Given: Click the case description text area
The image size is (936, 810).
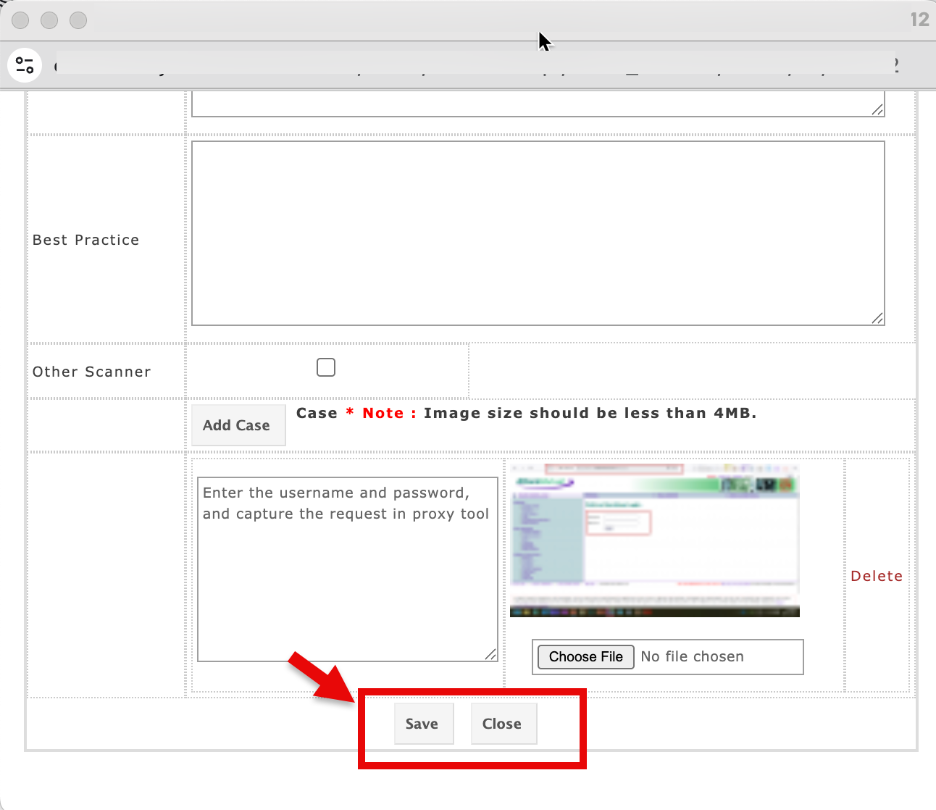Looking at the screenshot, I should pos(347,569).
